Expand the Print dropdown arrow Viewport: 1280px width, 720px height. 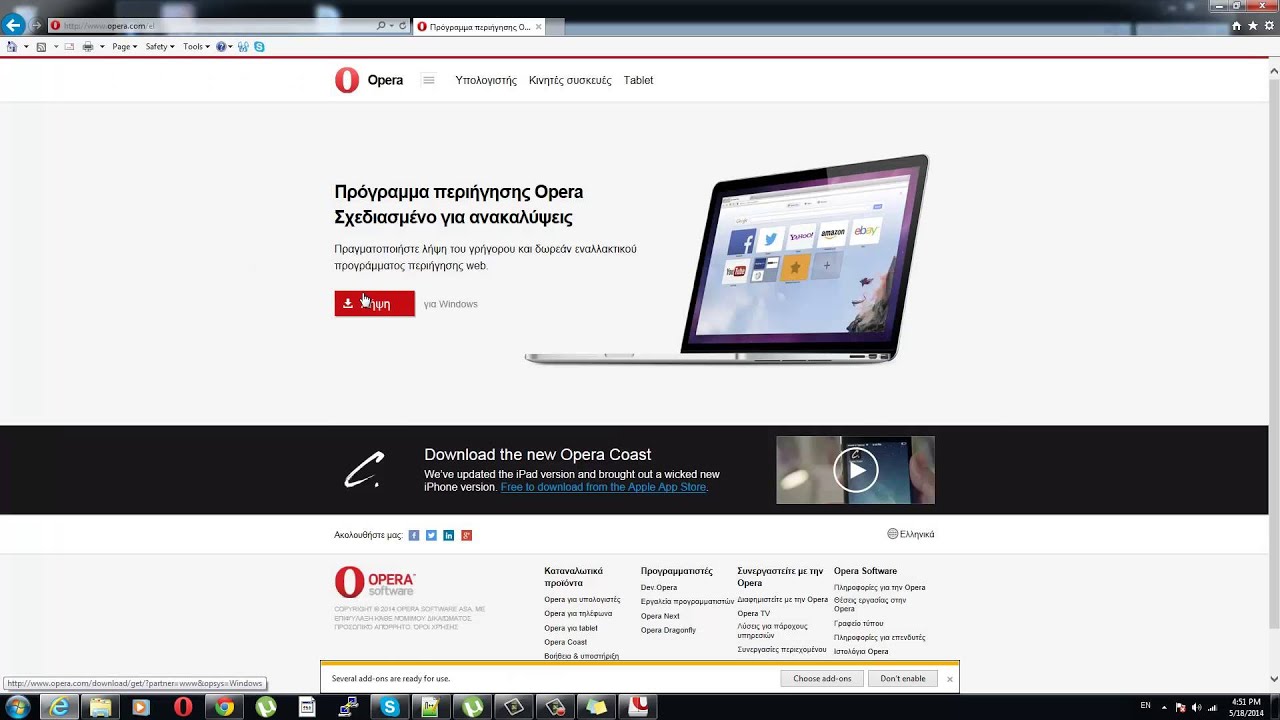click(101, 47)
